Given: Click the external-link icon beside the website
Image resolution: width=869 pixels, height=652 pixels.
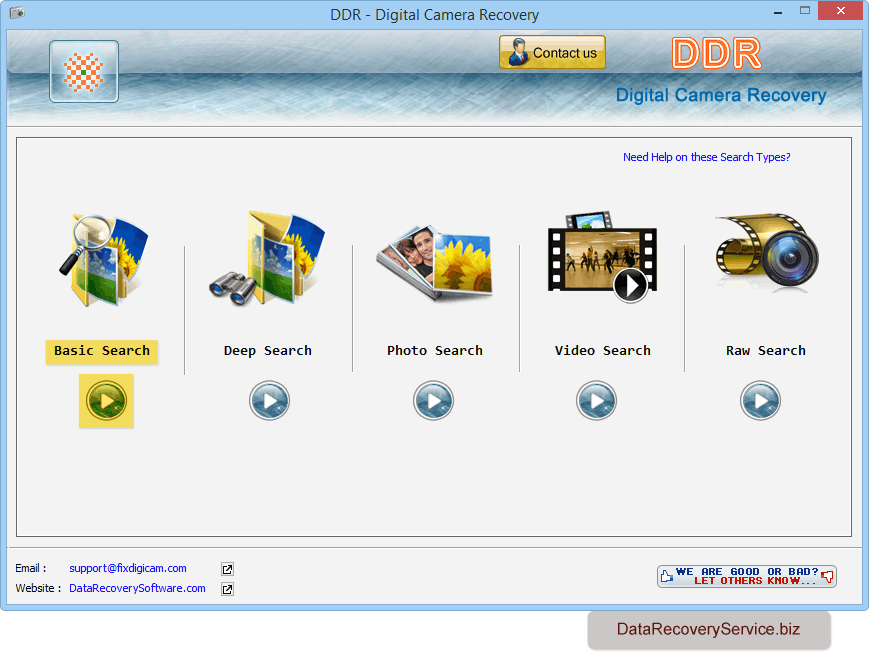Looking at the screenshot, I should pos(227,589).
